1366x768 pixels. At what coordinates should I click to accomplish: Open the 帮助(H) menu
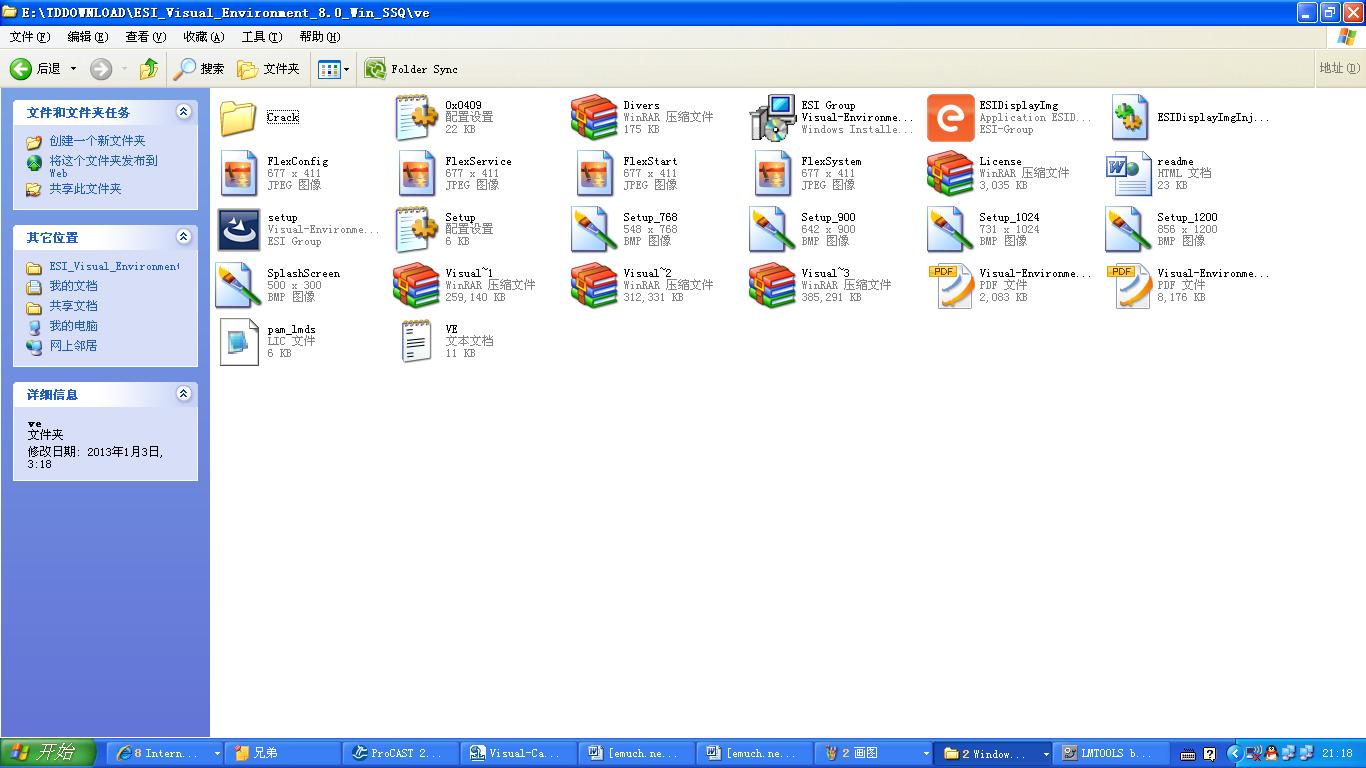click(x=320, y=37)
